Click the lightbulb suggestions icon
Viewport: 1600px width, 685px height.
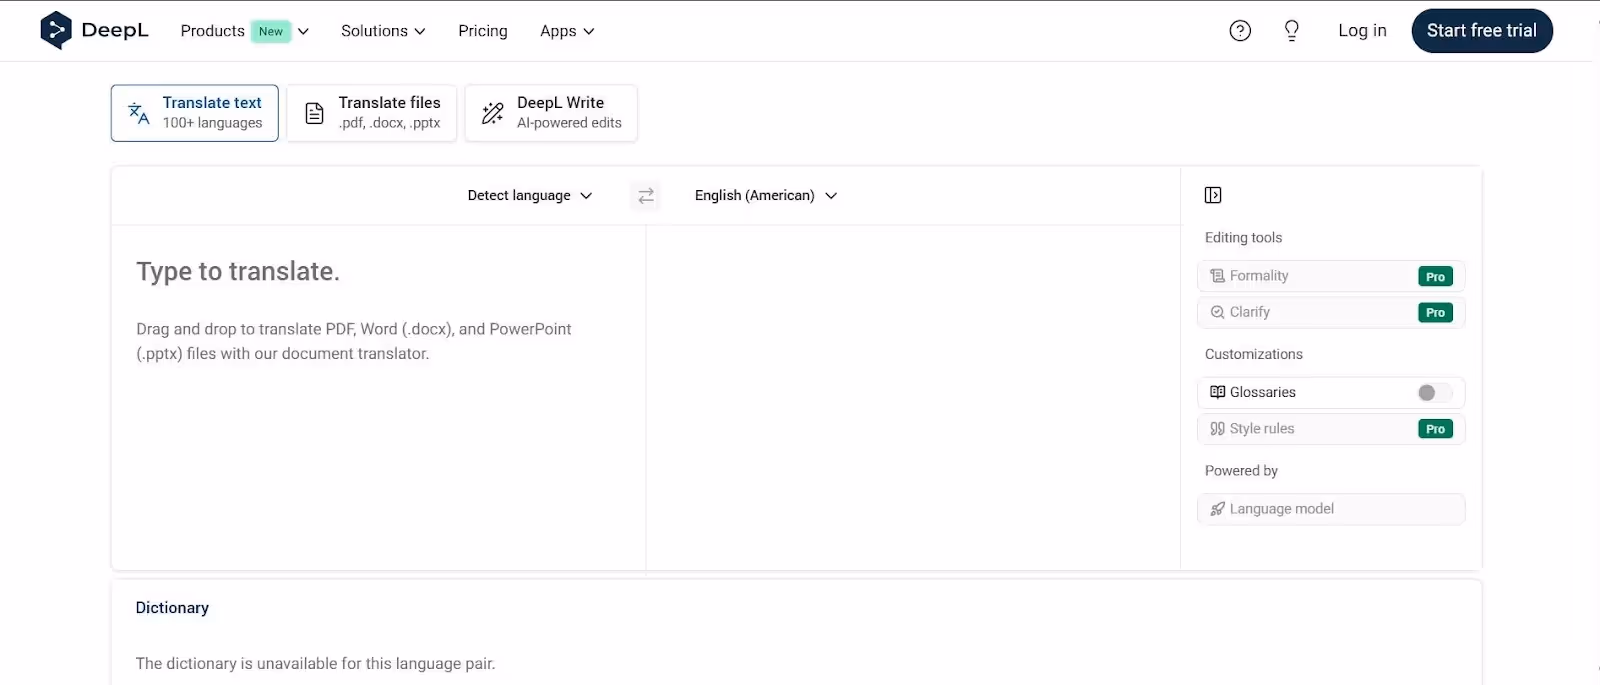[1291, 30]
